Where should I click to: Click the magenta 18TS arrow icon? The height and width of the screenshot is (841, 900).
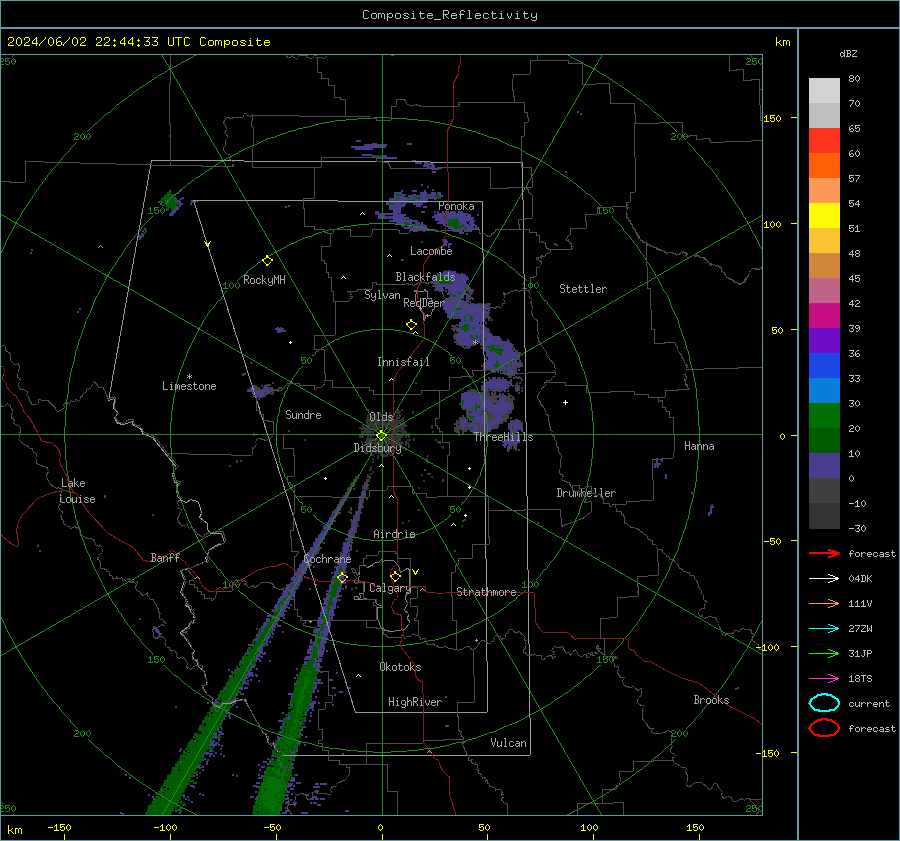824,679
